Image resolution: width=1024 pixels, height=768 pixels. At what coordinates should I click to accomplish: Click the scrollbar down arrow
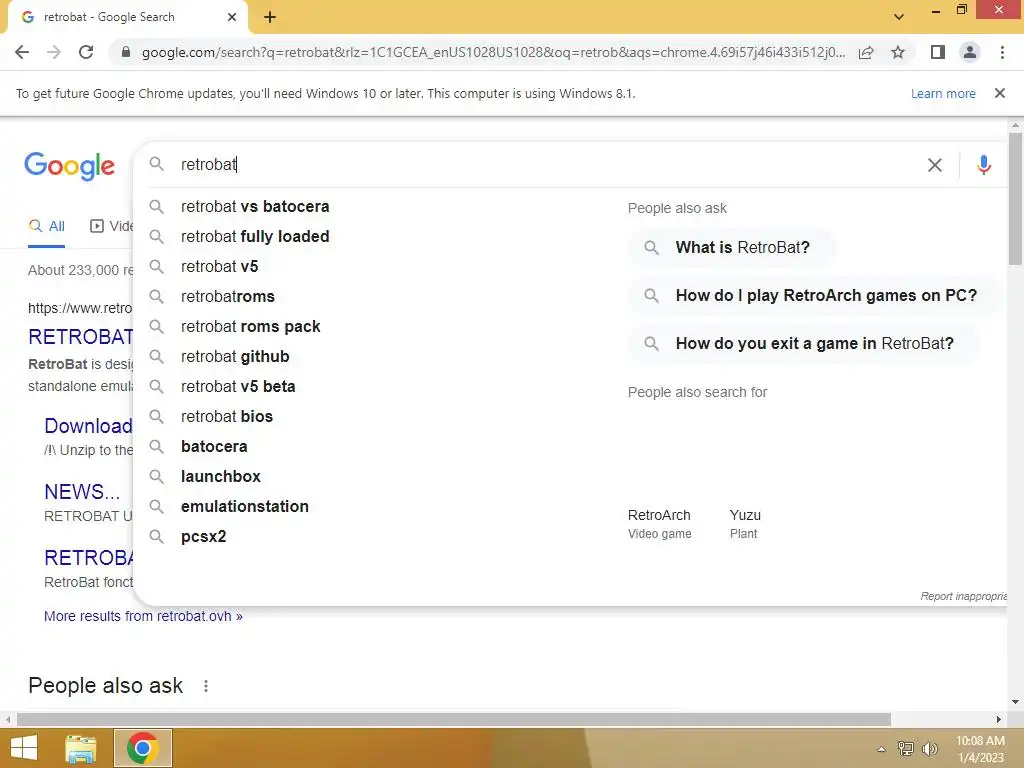[1015, 703]
